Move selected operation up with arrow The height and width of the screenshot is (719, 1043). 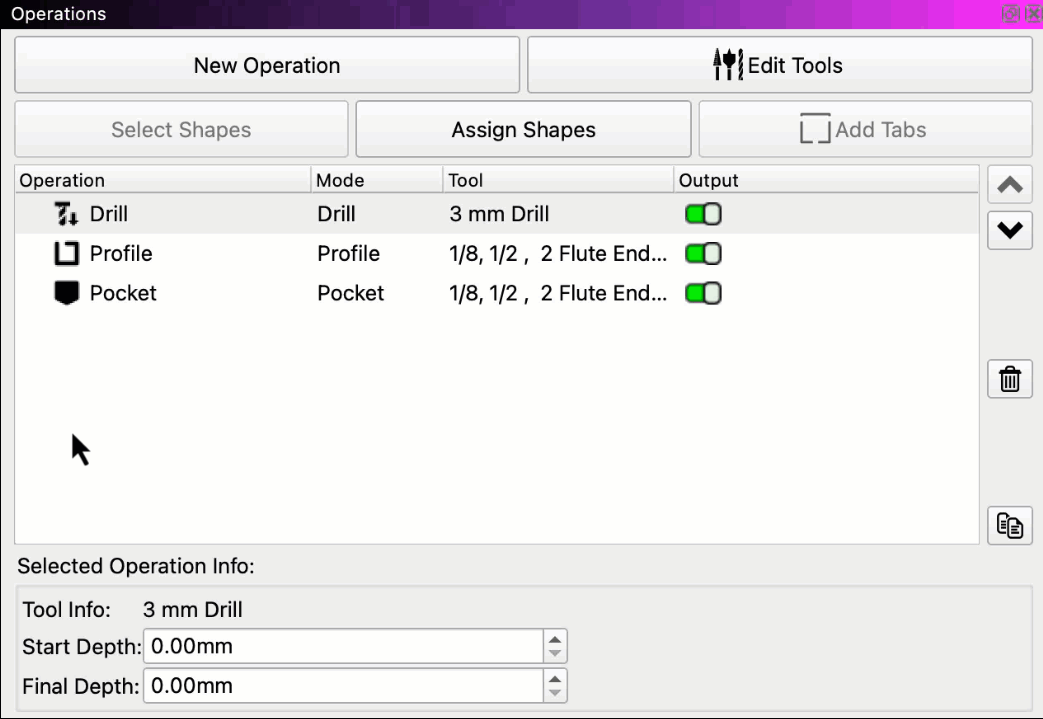pos(1009,185)
